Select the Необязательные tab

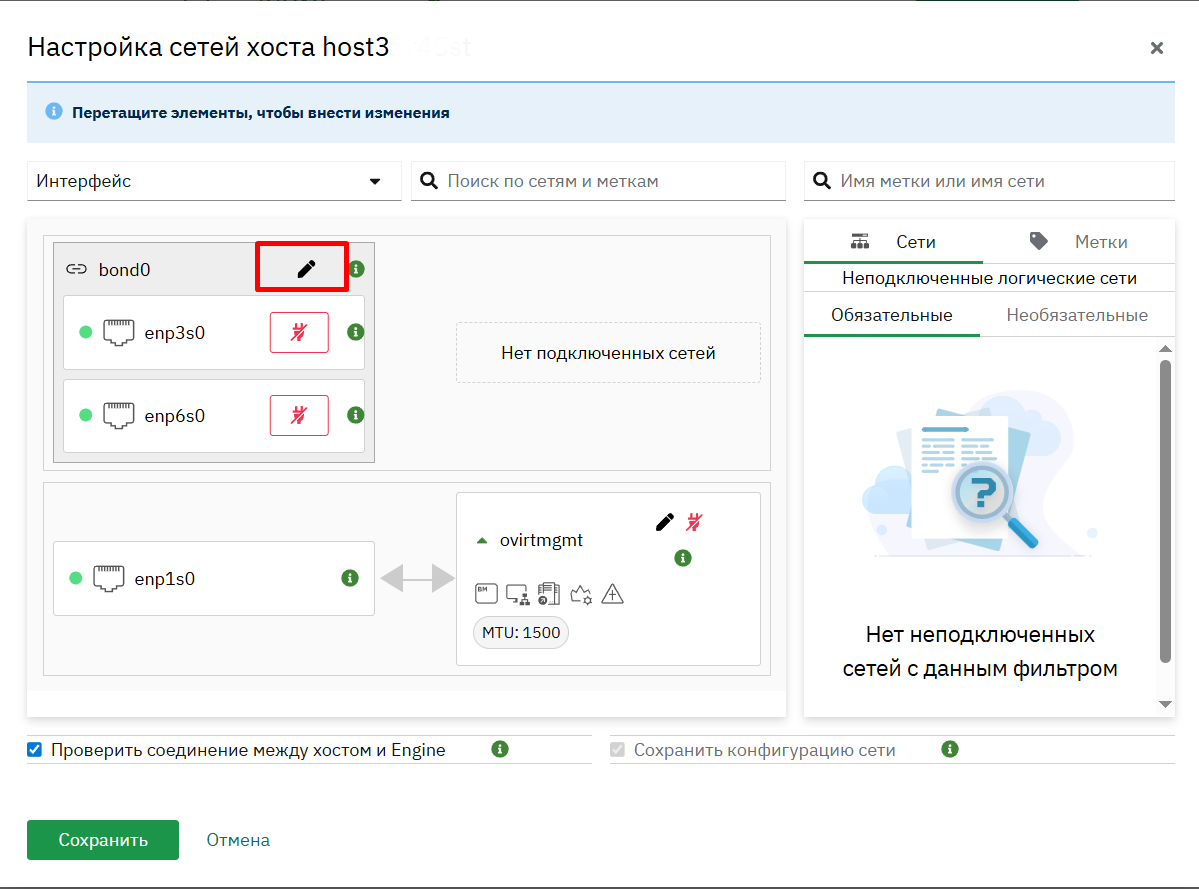[x=1077, y=315]
